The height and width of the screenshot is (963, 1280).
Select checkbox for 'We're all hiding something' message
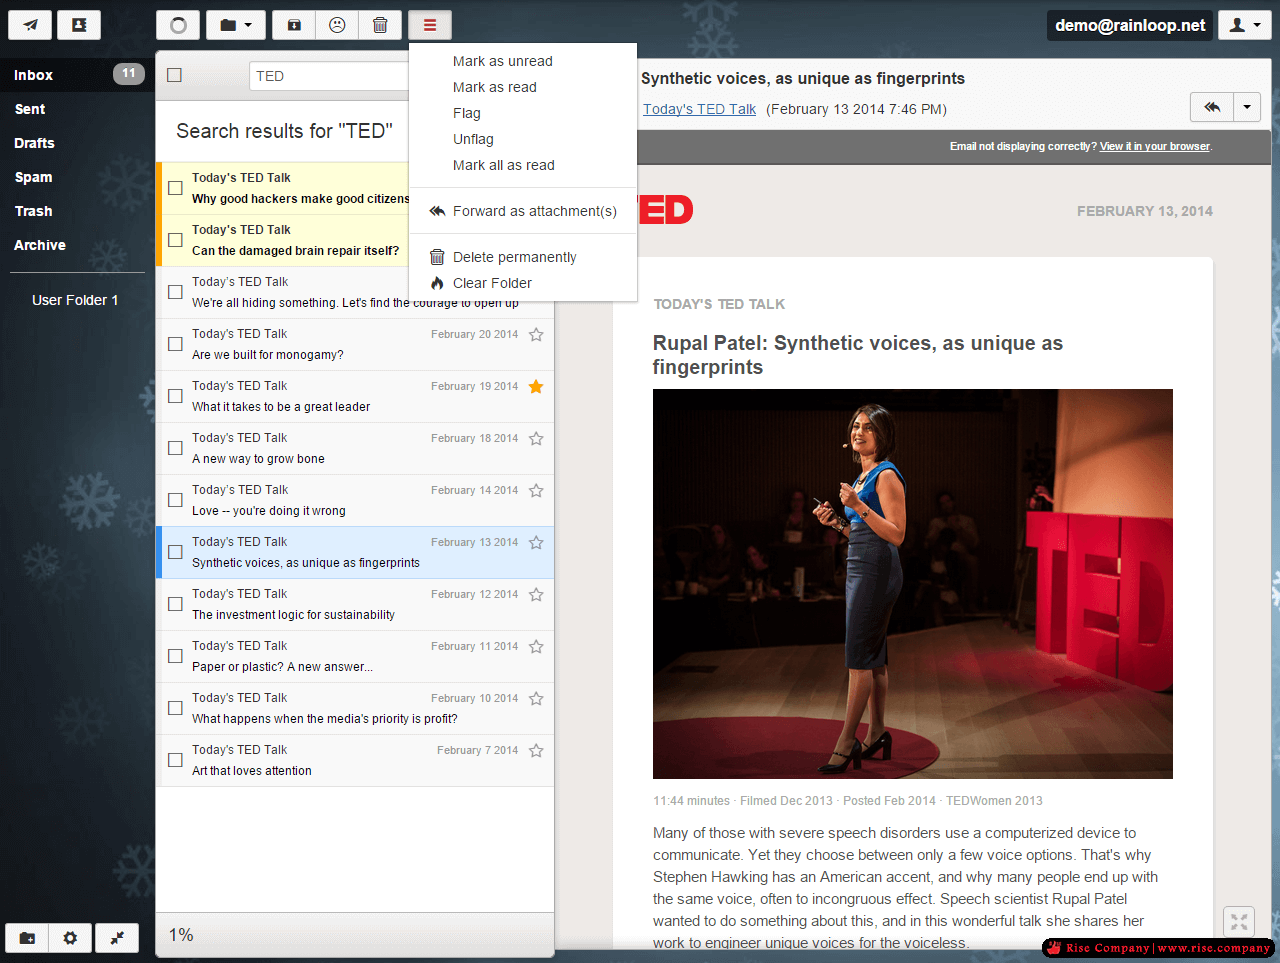click(x=175, y=292)
